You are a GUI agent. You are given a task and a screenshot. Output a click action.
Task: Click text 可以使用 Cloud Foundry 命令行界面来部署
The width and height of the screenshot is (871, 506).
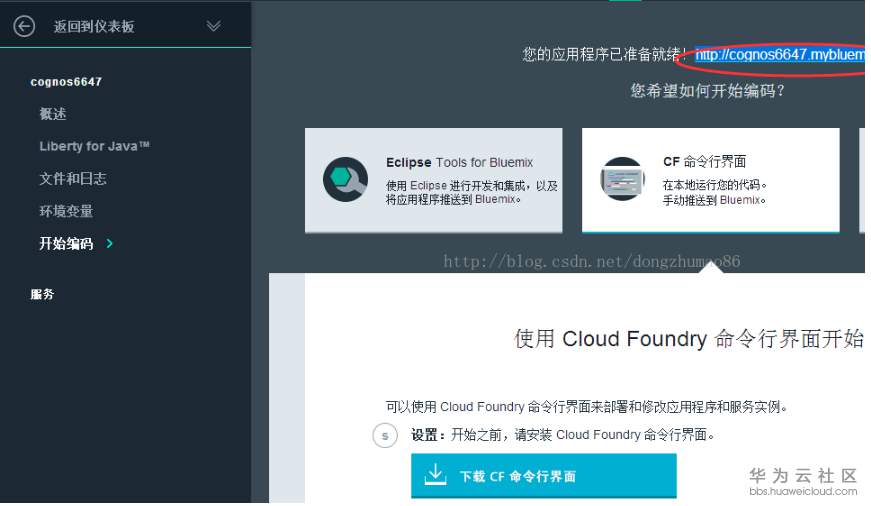pyautogui.click(x=586, y=407)
